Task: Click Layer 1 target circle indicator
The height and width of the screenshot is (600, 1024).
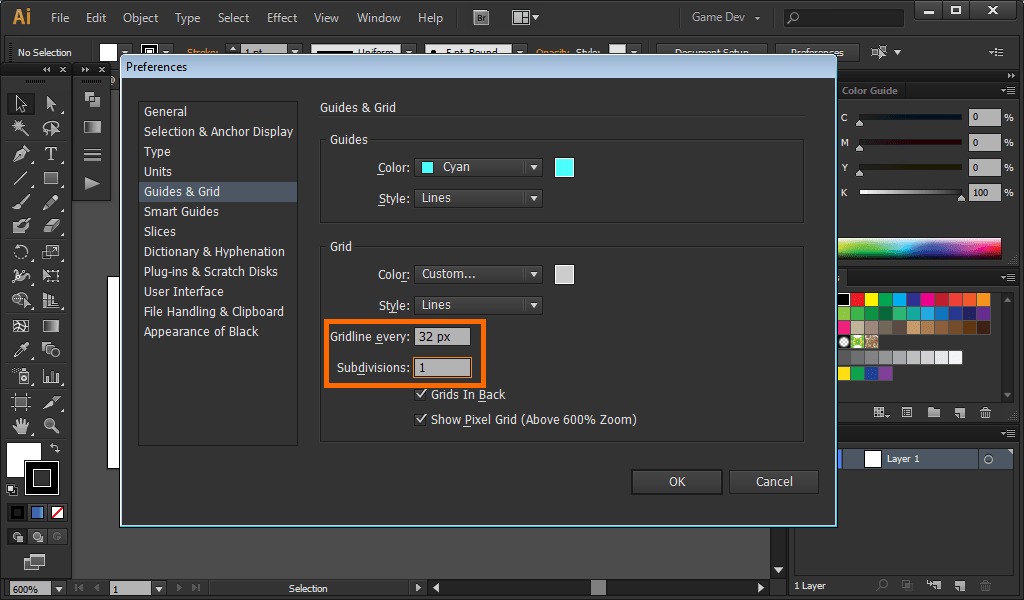Action: click(988, 459)
